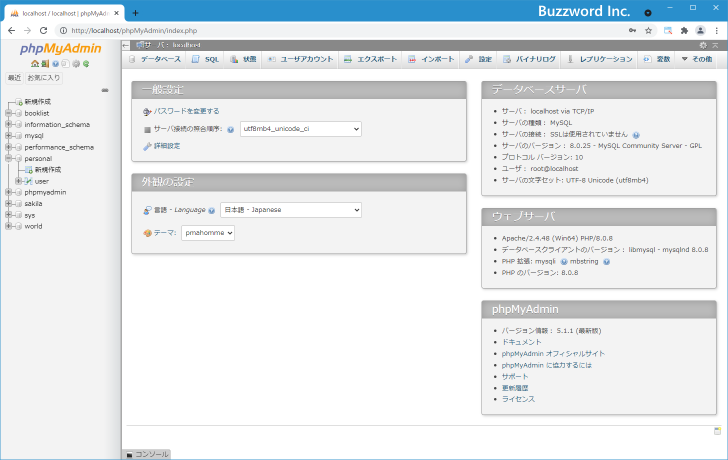Click help icon next to Language label

pyautogui.click(x=212, y=210)
